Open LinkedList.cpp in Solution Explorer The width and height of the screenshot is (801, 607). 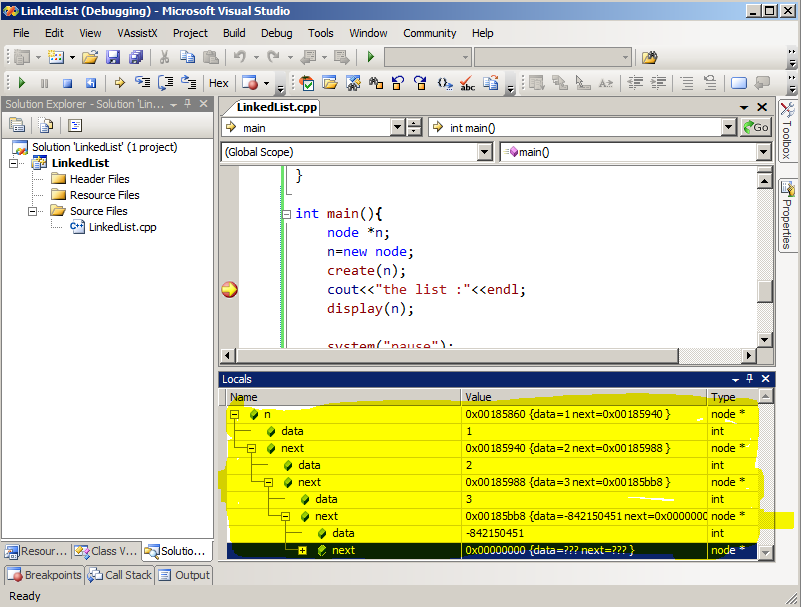[122, 227]
